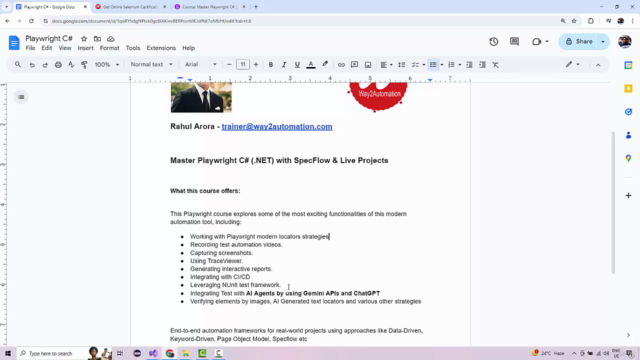Open Google Calendar side panel
Viewport: 640px width, 360px height.
pyautogui.click(x=628, y=65)
